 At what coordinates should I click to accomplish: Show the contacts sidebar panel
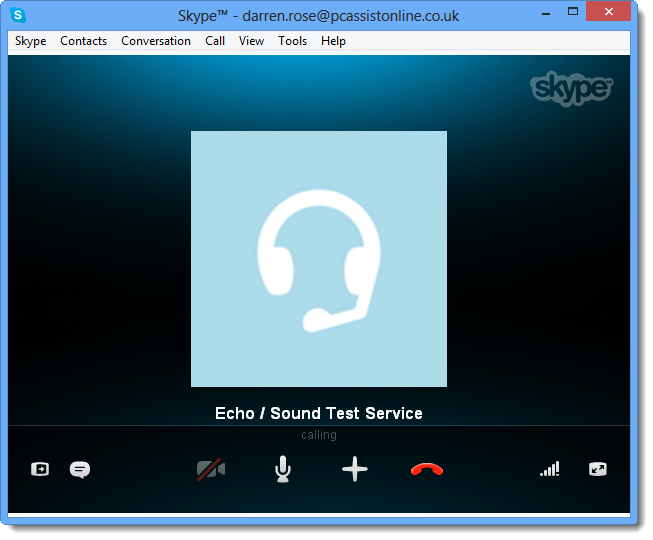40,469
